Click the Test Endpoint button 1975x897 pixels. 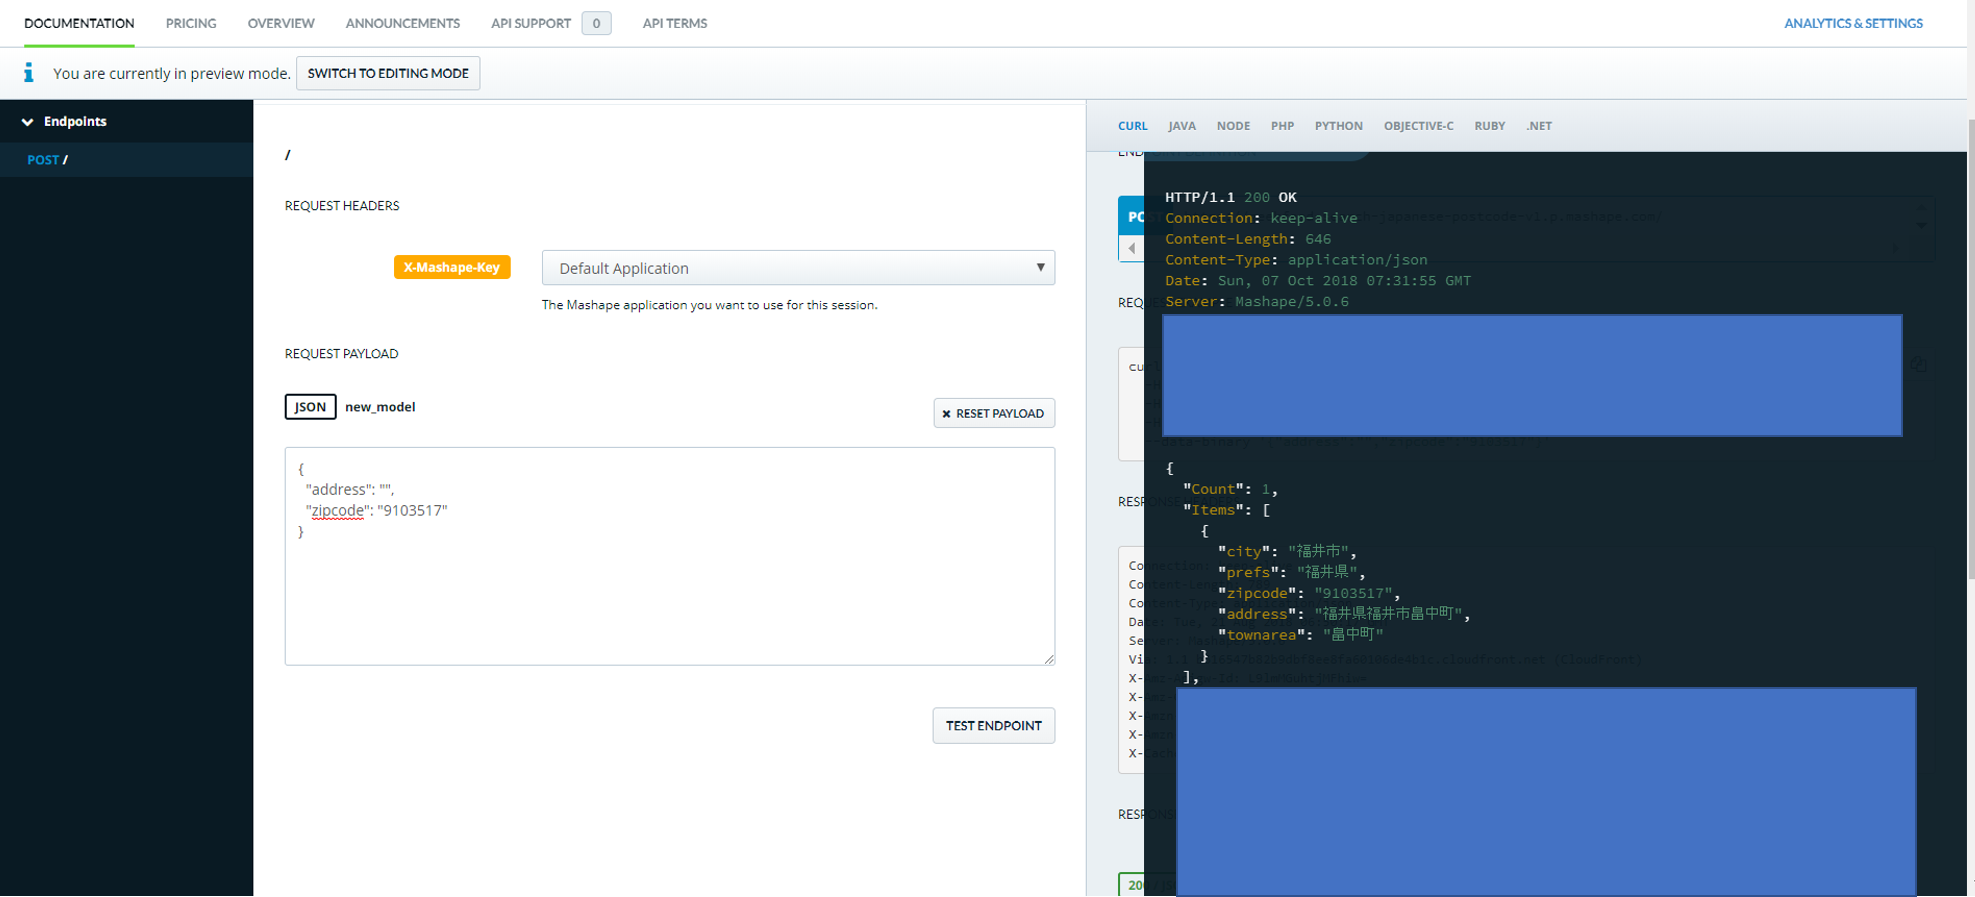point(993,726)
